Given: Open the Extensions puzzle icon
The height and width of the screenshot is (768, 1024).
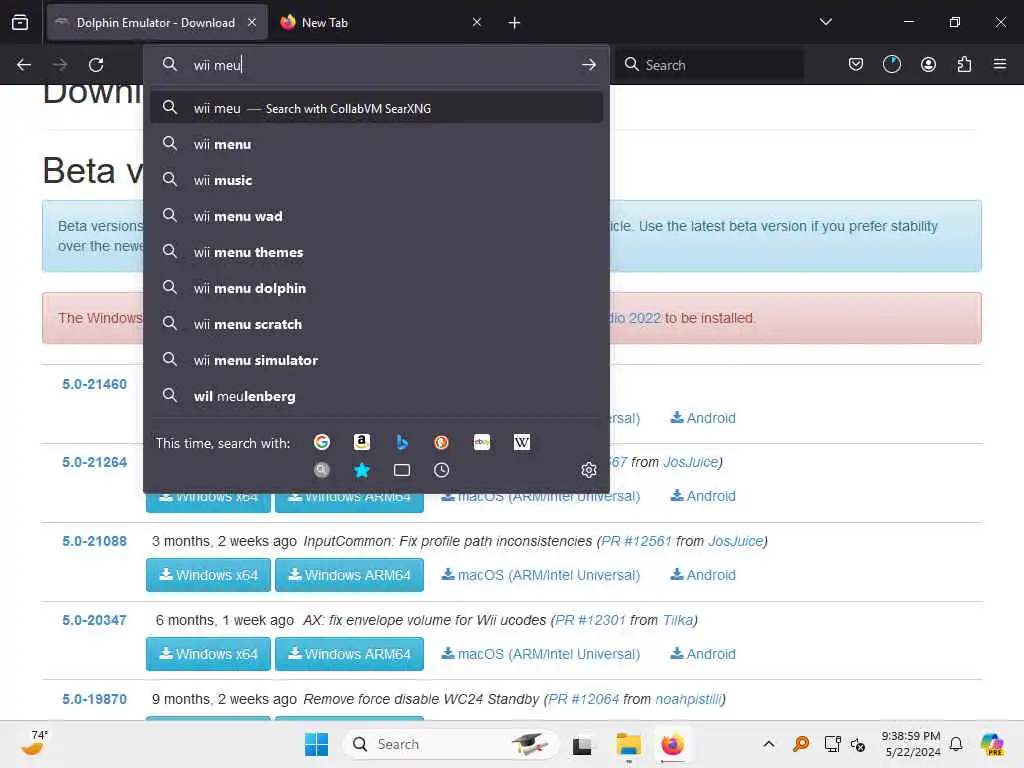Looking at the screenshot, I should point(964,64).
